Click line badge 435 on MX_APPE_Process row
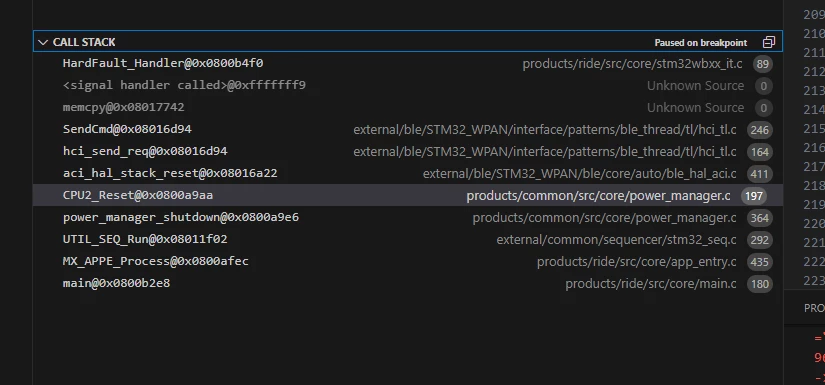Viewport: 825px width, 385px height. pyautogui.click(x=759, y=262)
